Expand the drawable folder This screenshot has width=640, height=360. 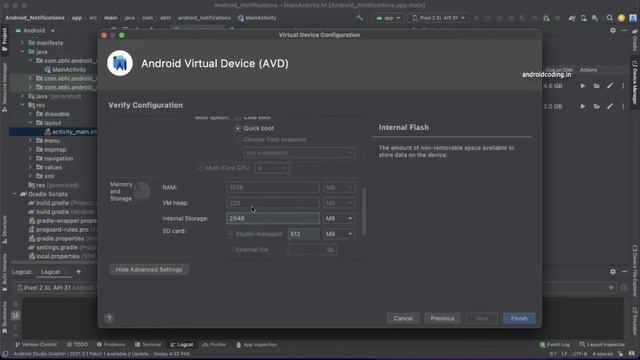point(30,114)
